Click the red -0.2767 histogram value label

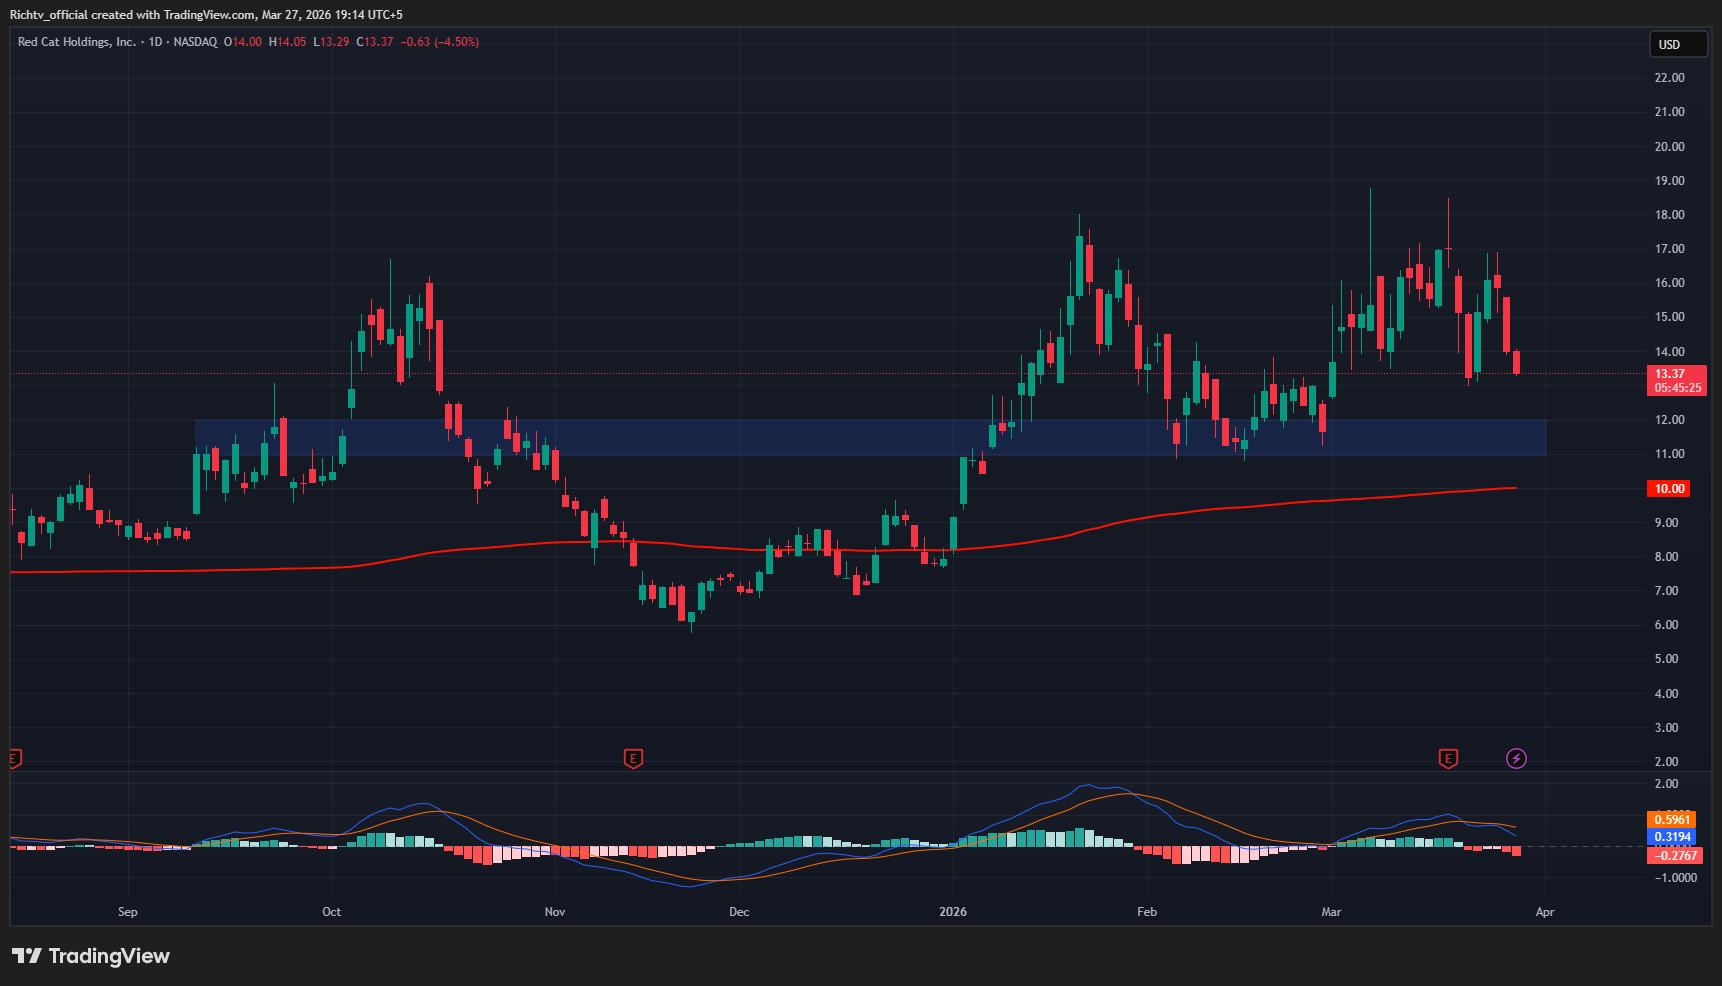[1675, 855]
